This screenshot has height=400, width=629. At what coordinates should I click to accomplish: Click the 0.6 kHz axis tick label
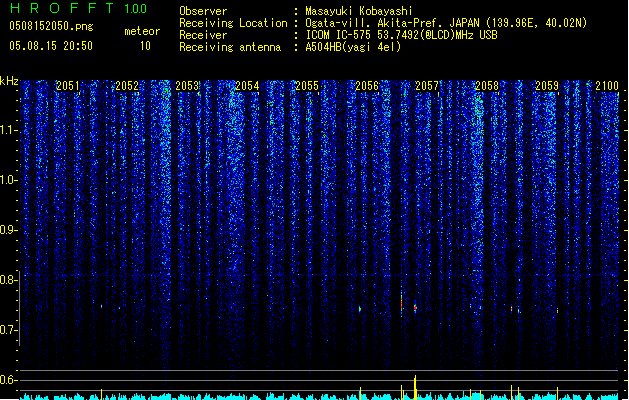click(8, 380)
